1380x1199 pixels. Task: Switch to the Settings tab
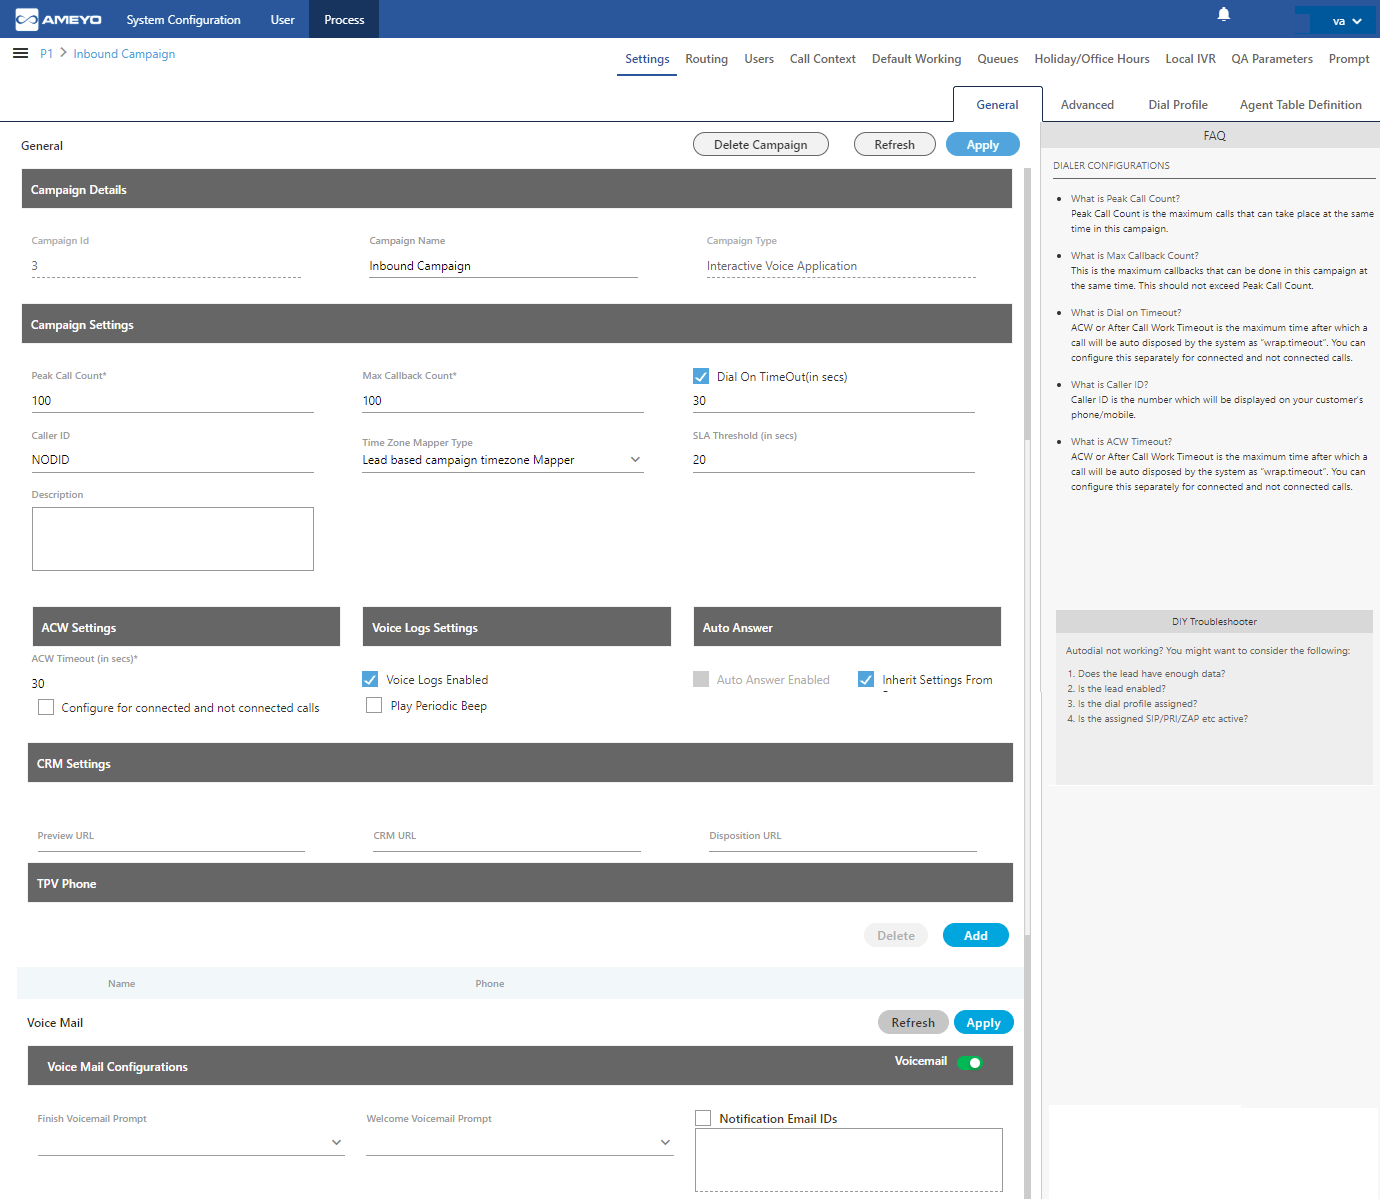click(647, 59)
